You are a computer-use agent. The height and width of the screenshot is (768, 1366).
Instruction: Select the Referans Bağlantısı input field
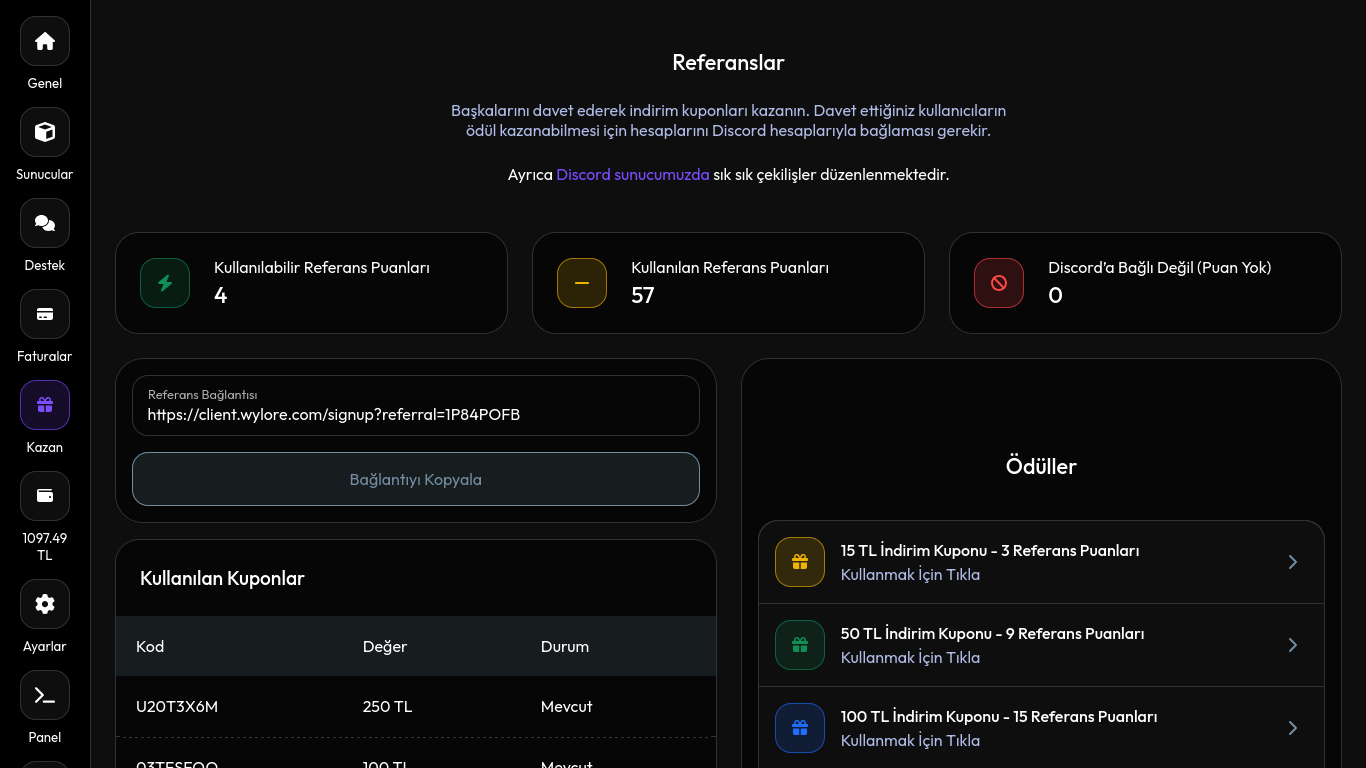(416, 414)
